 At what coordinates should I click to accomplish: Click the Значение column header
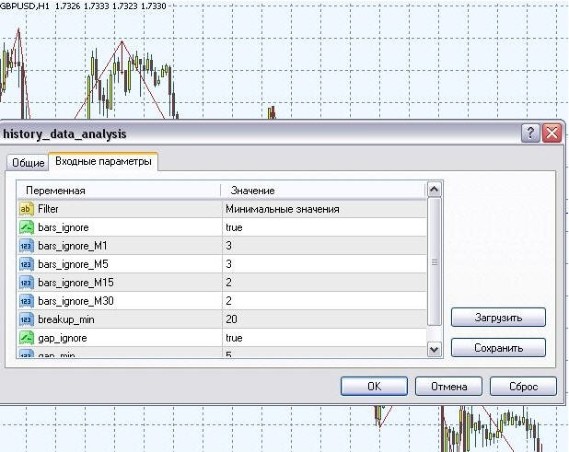[323, 190]
